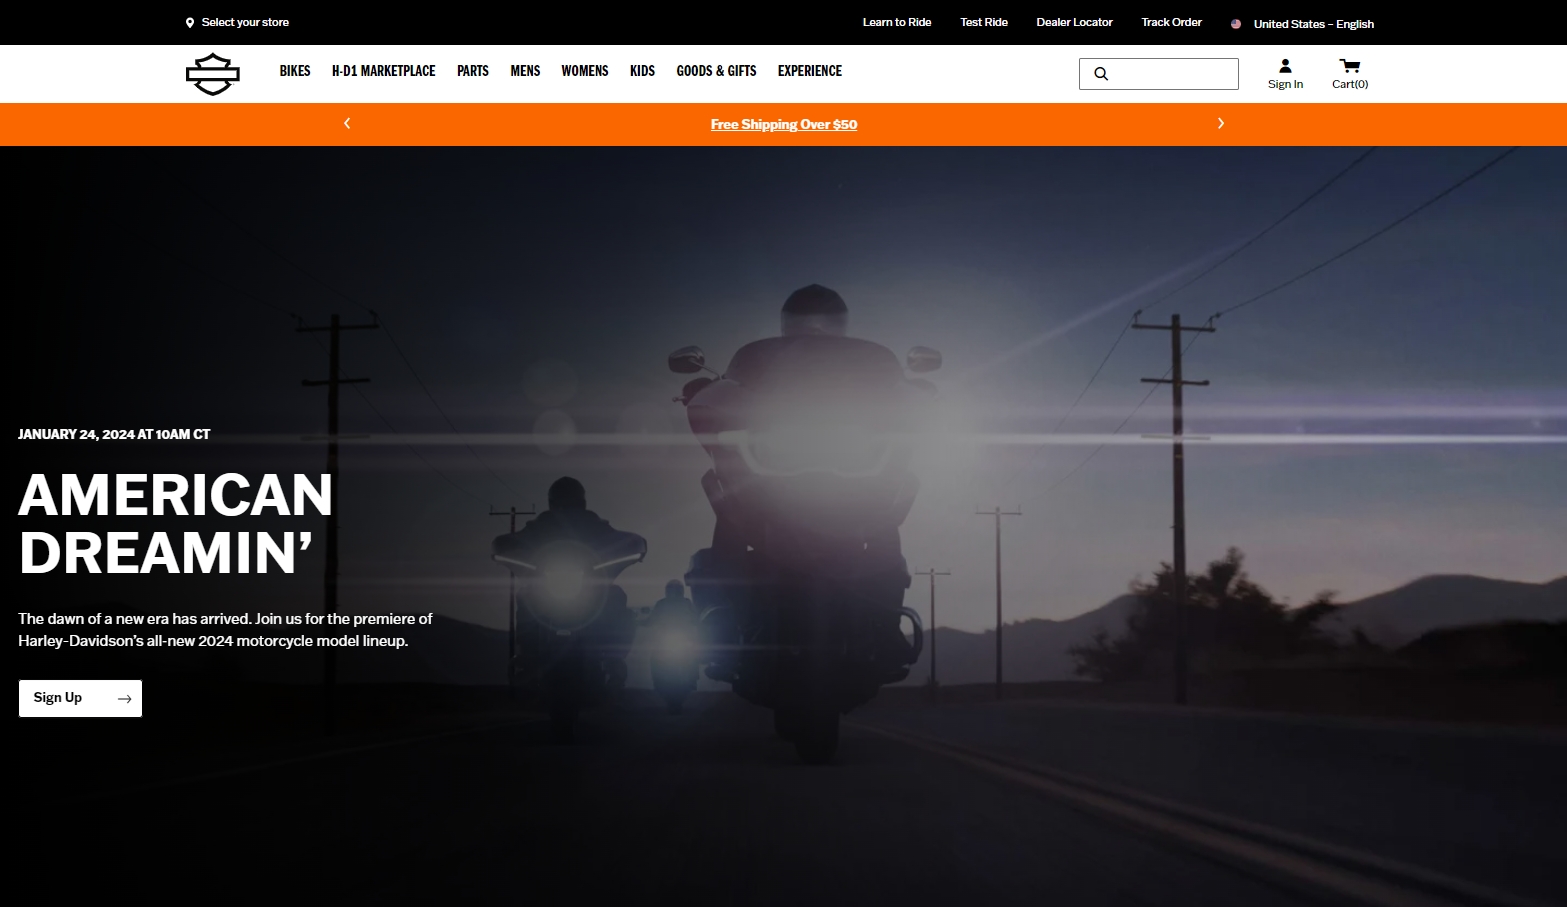
Task: Click the January 24, 2024 at 10AM CT text
Action: pos(114,434)
